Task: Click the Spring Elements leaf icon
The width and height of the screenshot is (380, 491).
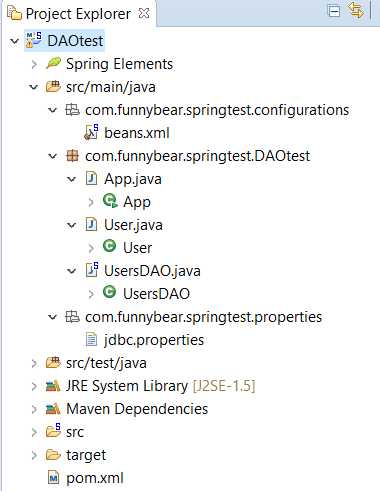Action: (x=53, y=63)
